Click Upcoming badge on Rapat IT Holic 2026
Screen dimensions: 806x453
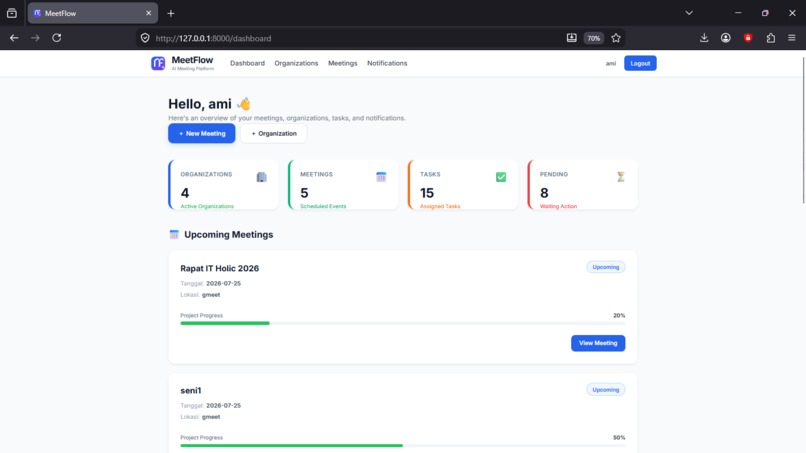pyautogui.click(x=606, y=267)
